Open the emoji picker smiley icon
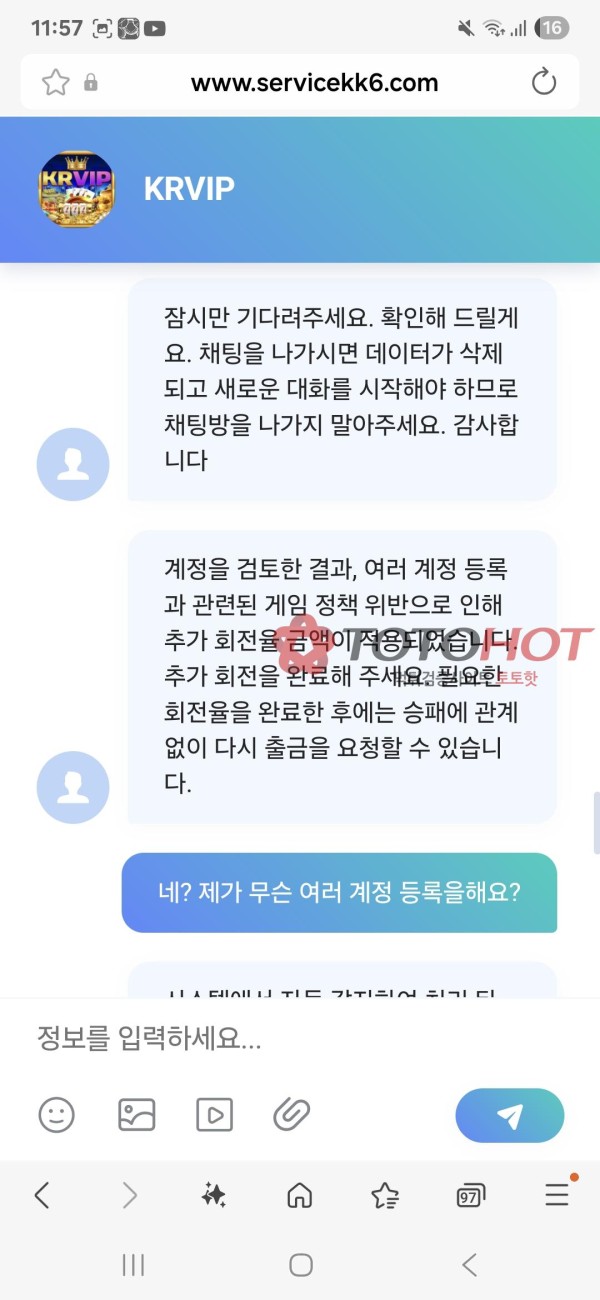 pyautogui.click(x=56, y=1114)
